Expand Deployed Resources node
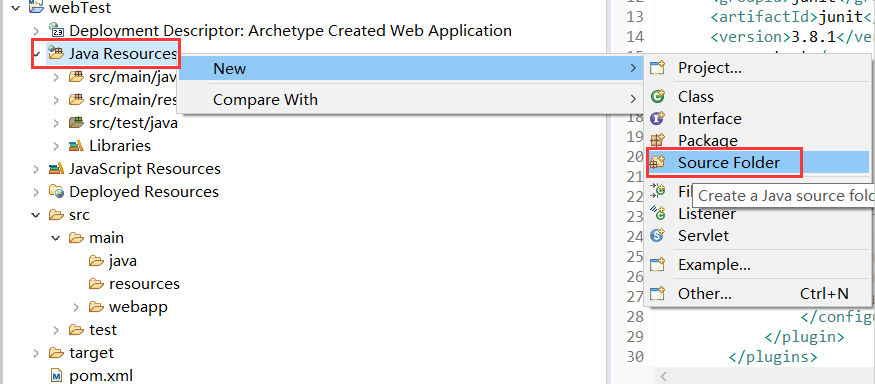The width and height of the screenshot is (875, 384). pos(36,192)
